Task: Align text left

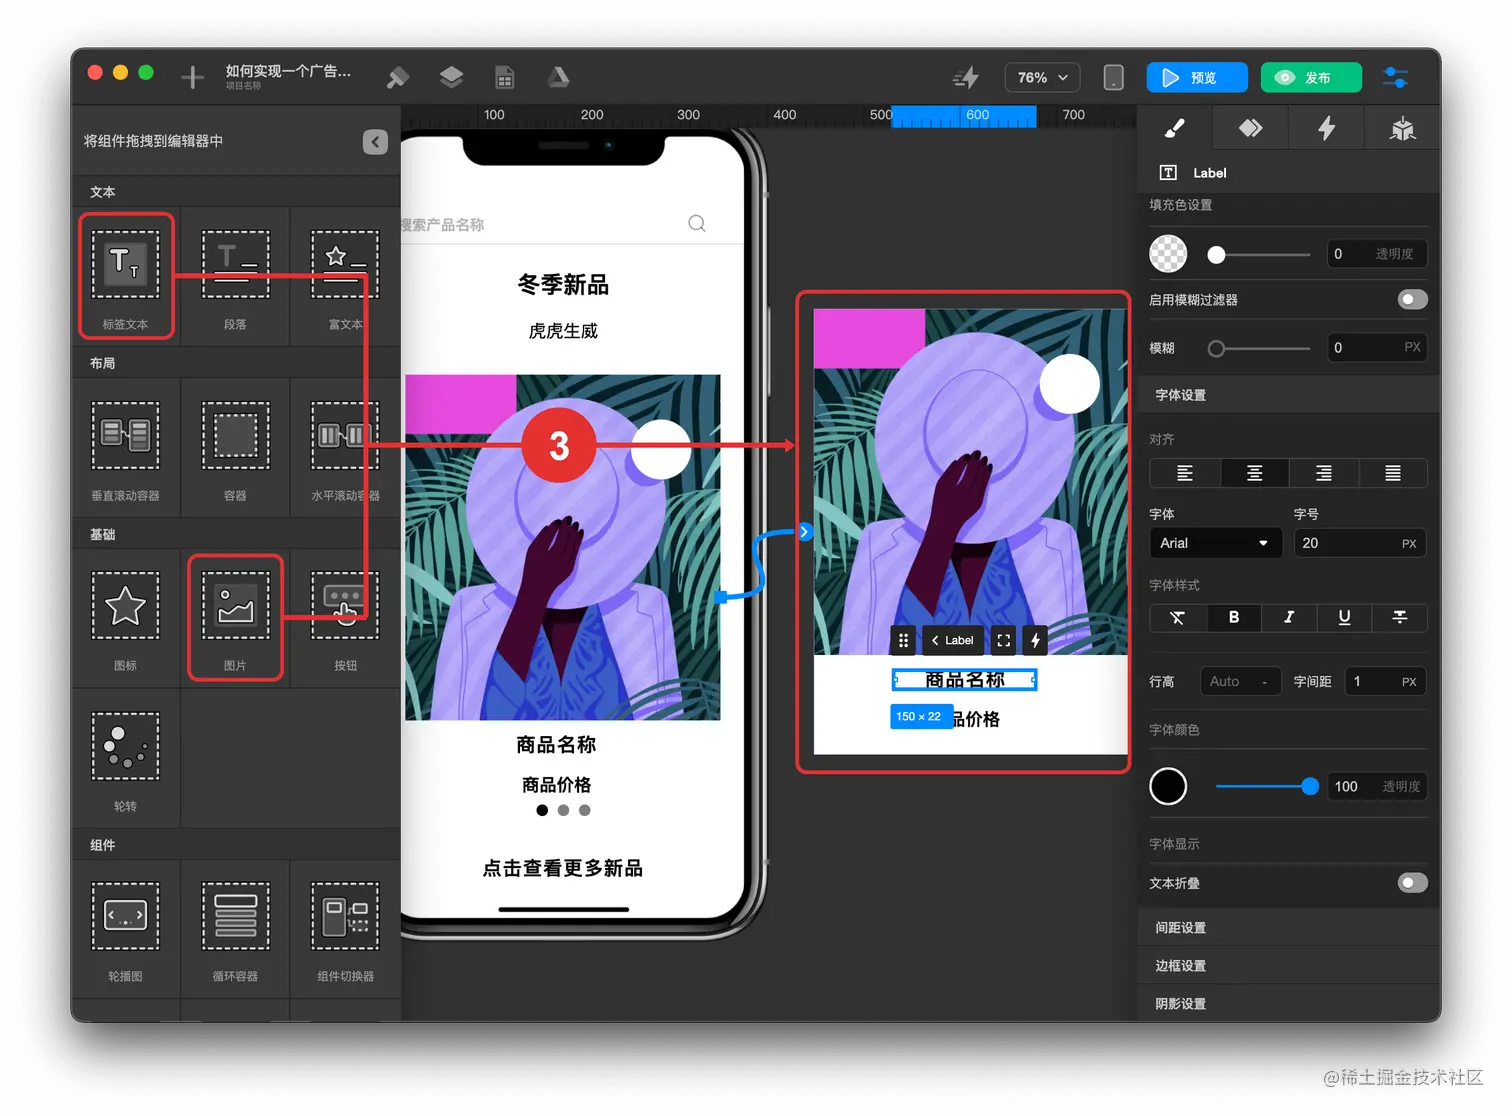Action: (x=1185, y=473)
